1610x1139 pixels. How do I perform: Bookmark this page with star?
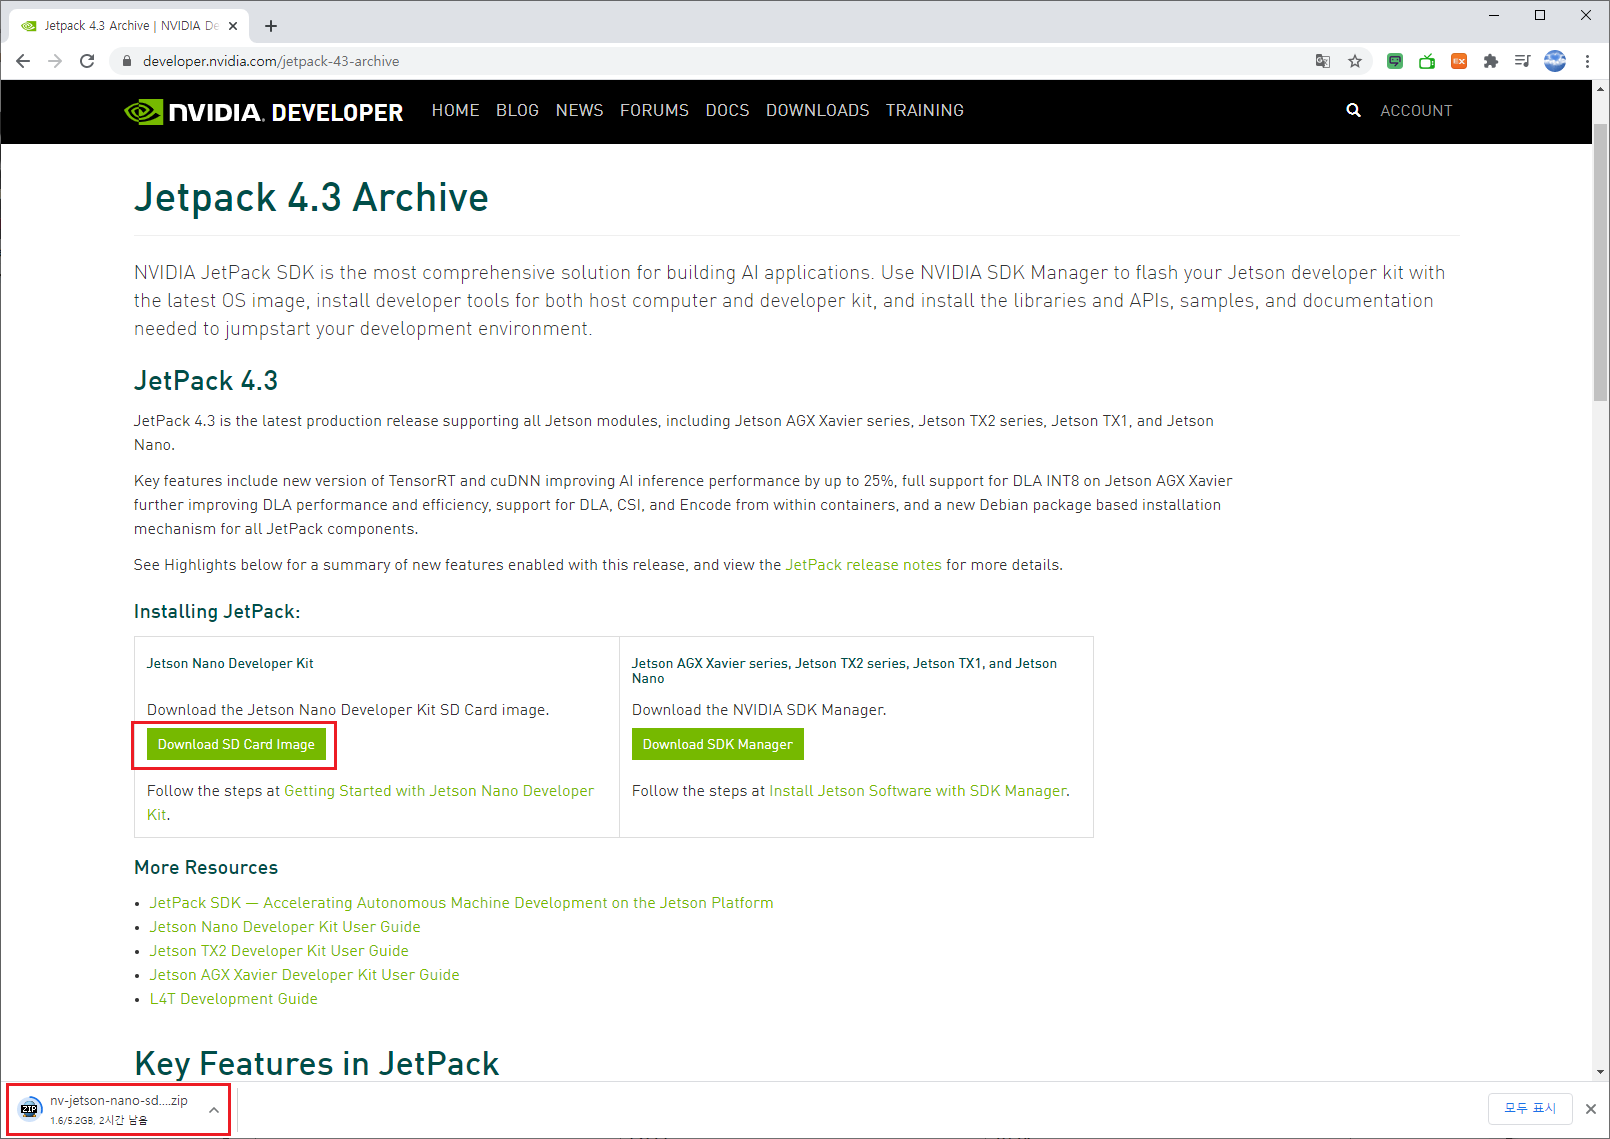(x=1355, y=61)
